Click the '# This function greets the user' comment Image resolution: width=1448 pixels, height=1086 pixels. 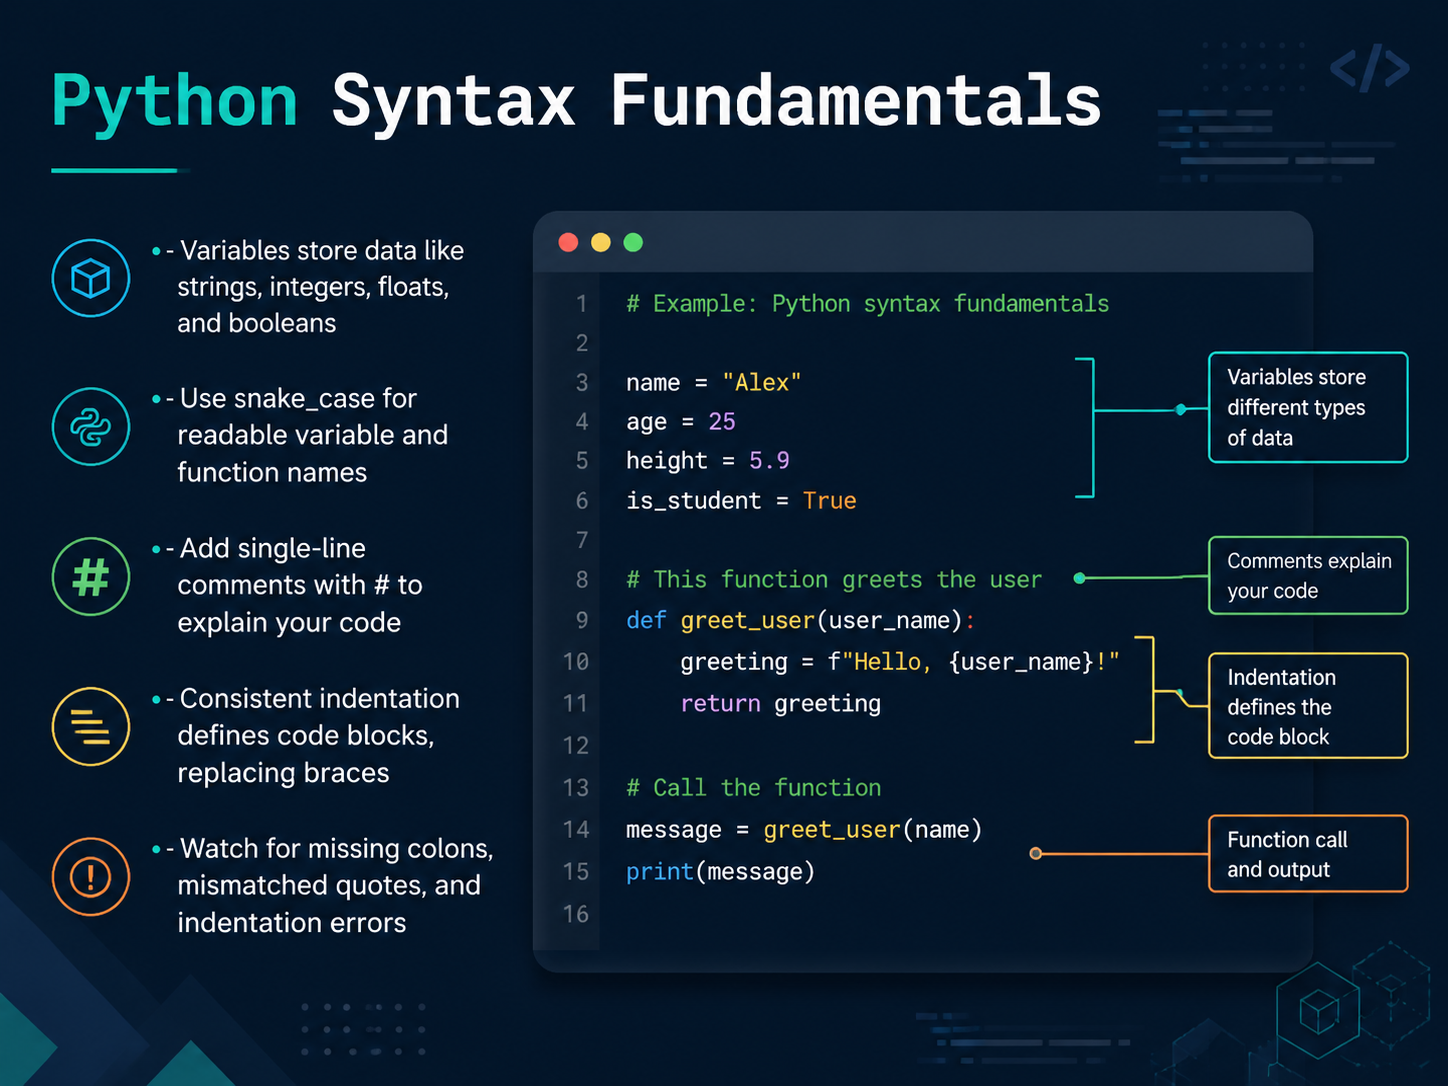[x=833, y=579]
